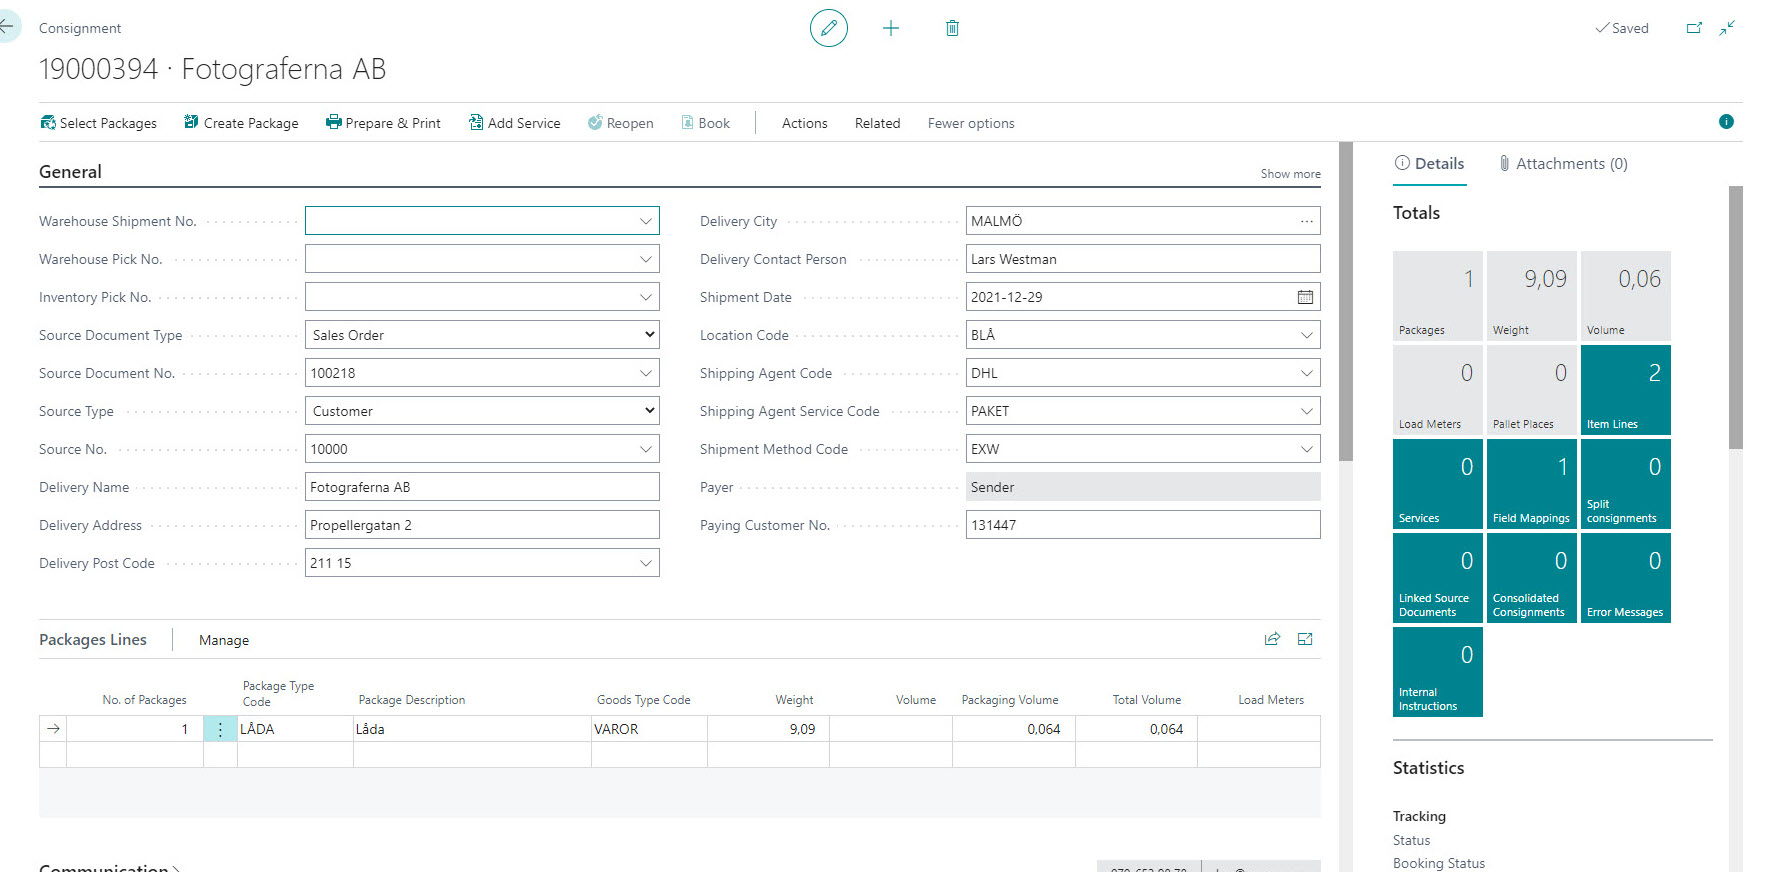
Task: Open the Actions menu
Action: point(804,123)
